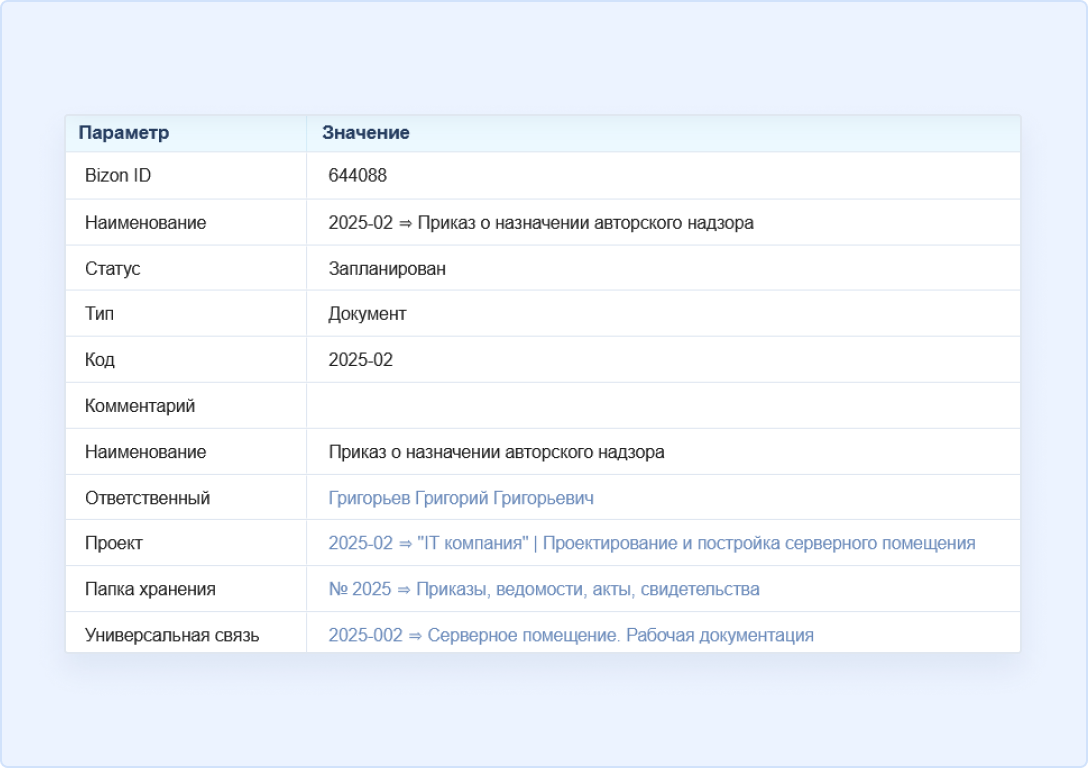1088x768 pixels.
Task: Select the type value Документ
Action: (x=367, y=314)
